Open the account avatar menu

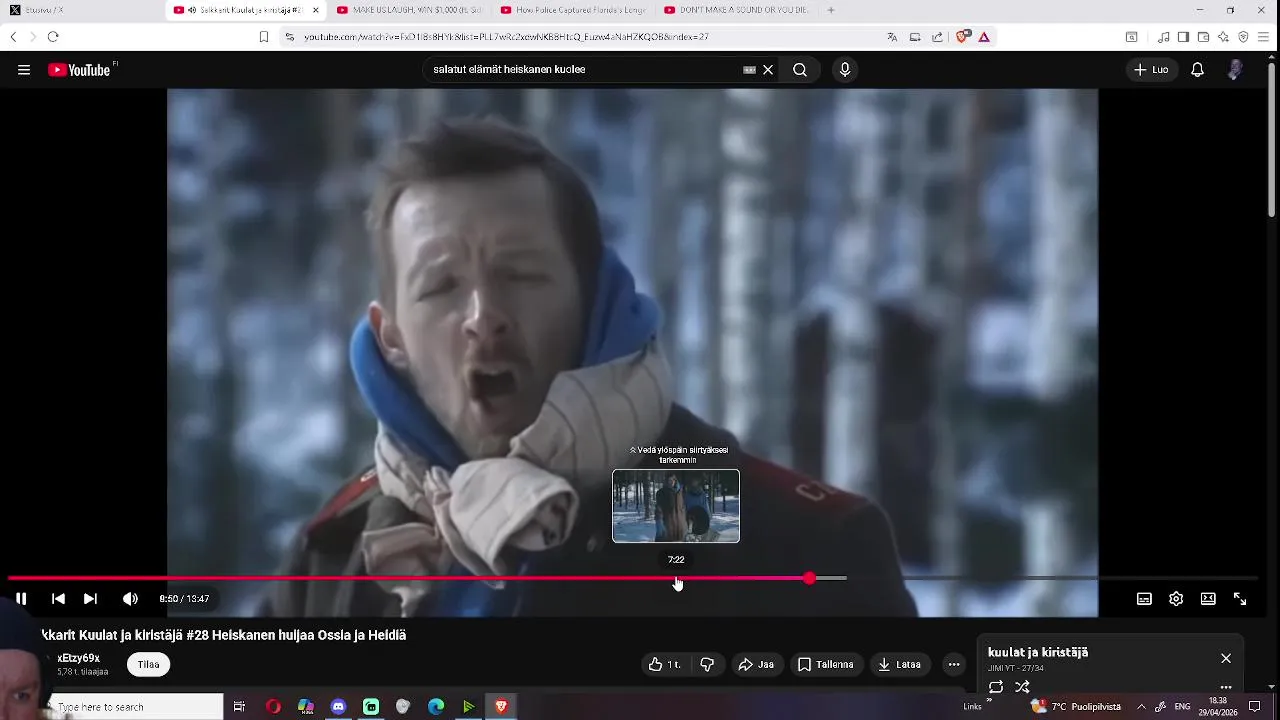(1235, 70)
